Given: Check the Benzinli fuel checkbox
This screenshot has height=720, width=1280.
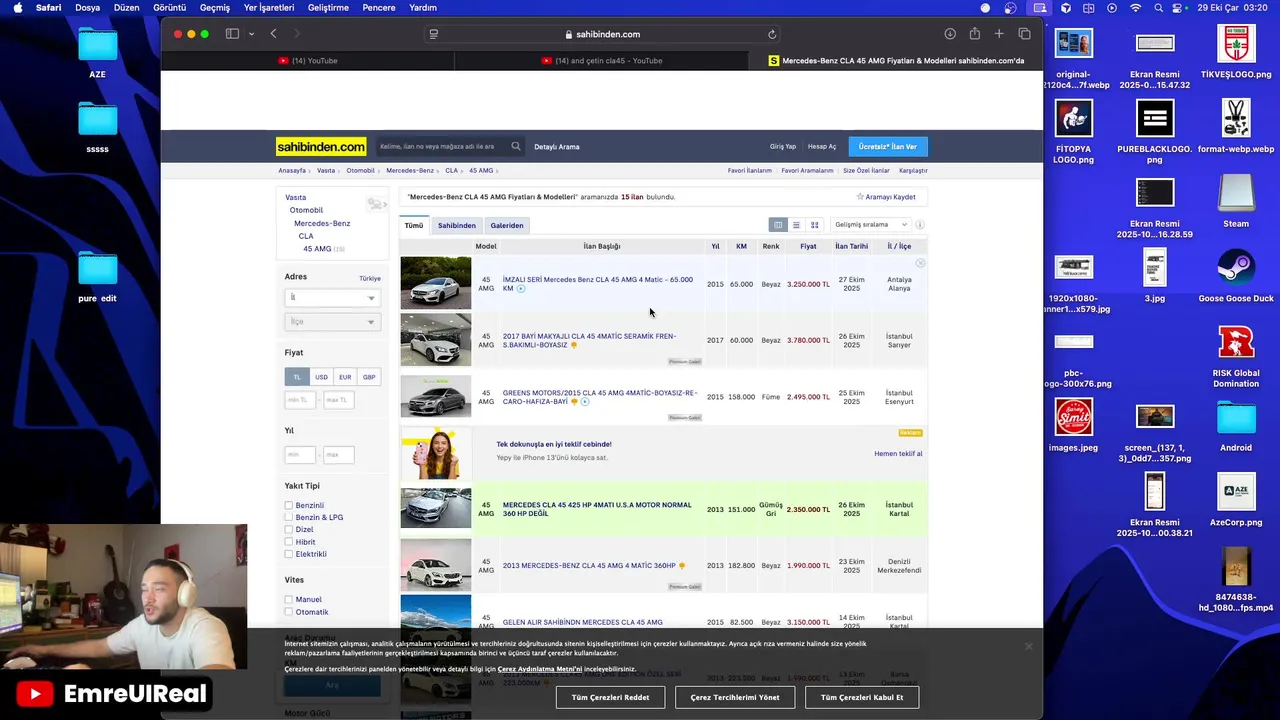Looking at the screenshot, I should point(289,505).
